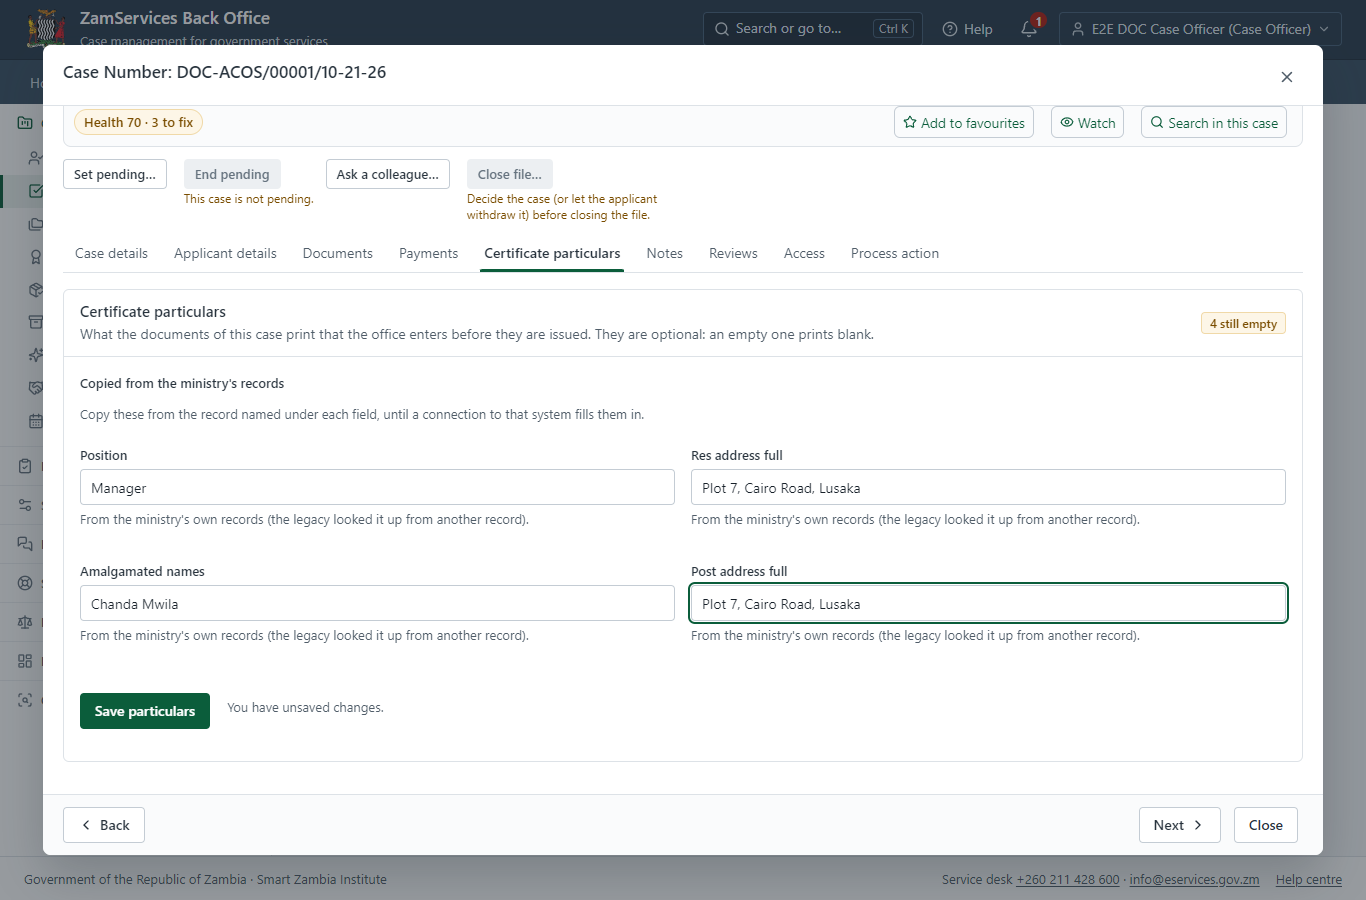The image size is (1366, 900).
Task: View the Reviews tab
Action: tap(733, 253)
